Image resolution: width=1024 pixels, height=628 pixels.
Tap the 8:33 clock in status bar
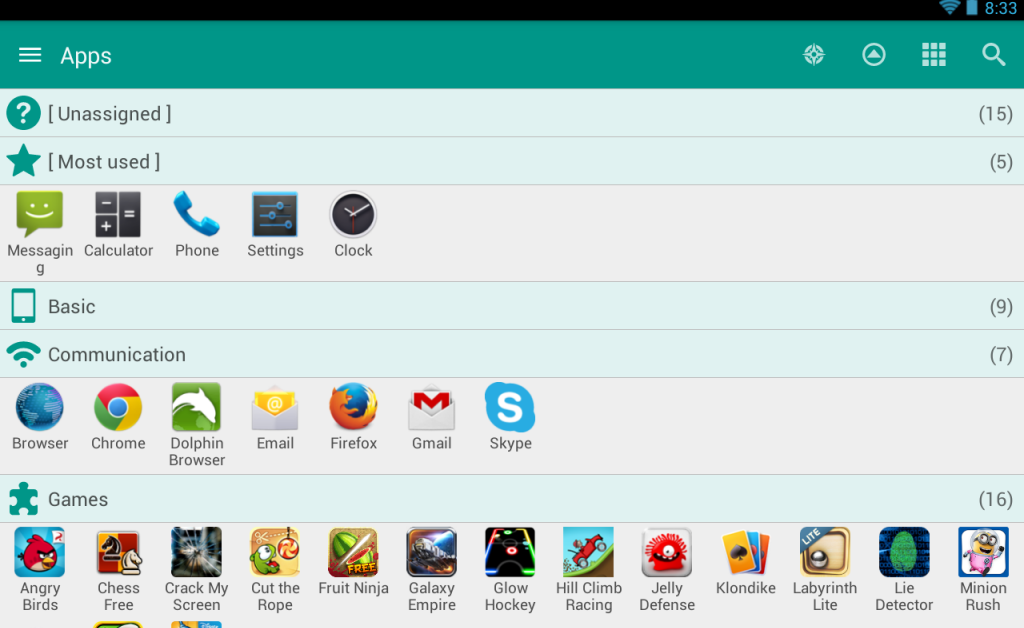tap(1000, 8)
